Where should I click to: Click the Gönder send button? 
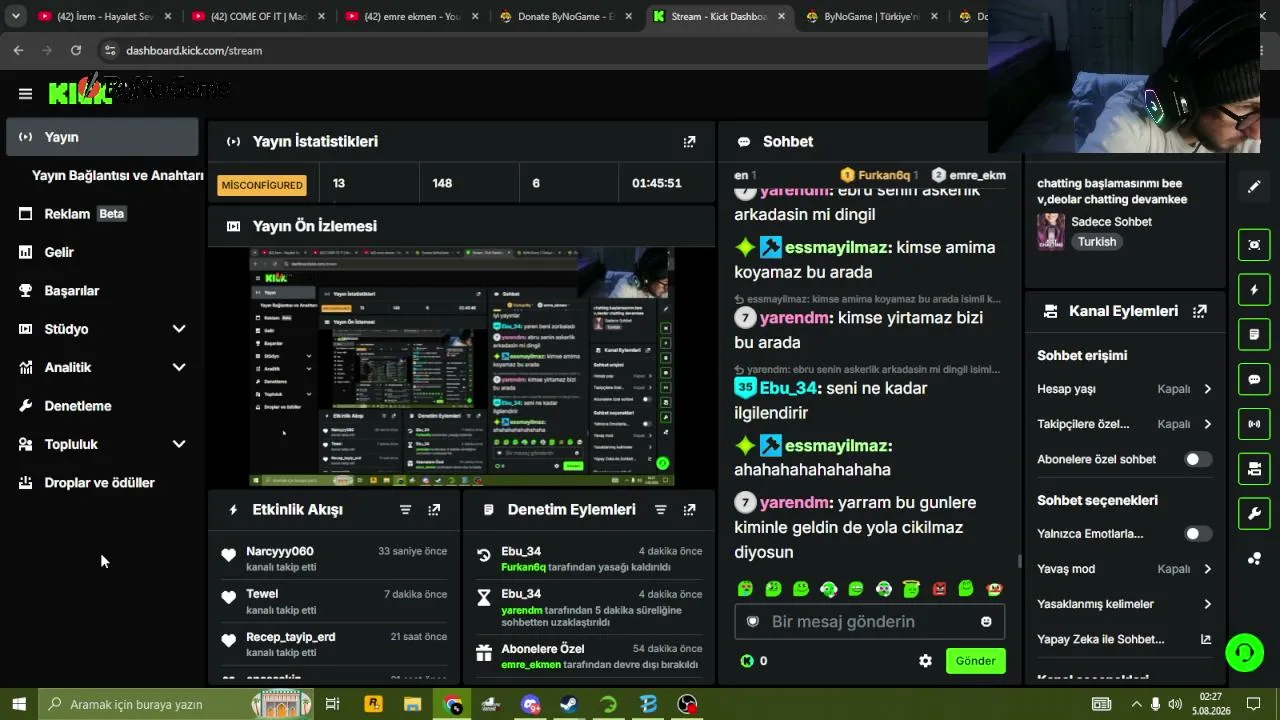[x=975, y=661]
